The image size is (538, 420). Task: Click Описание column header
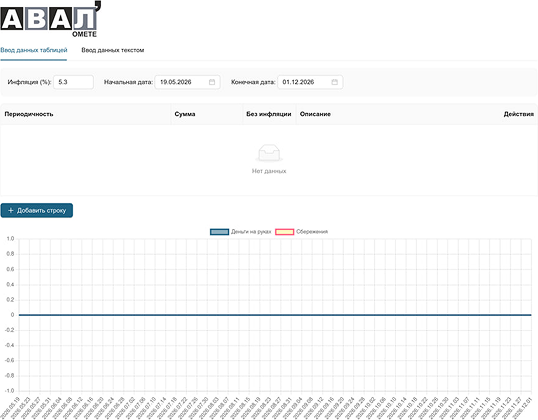click(315, 114)
